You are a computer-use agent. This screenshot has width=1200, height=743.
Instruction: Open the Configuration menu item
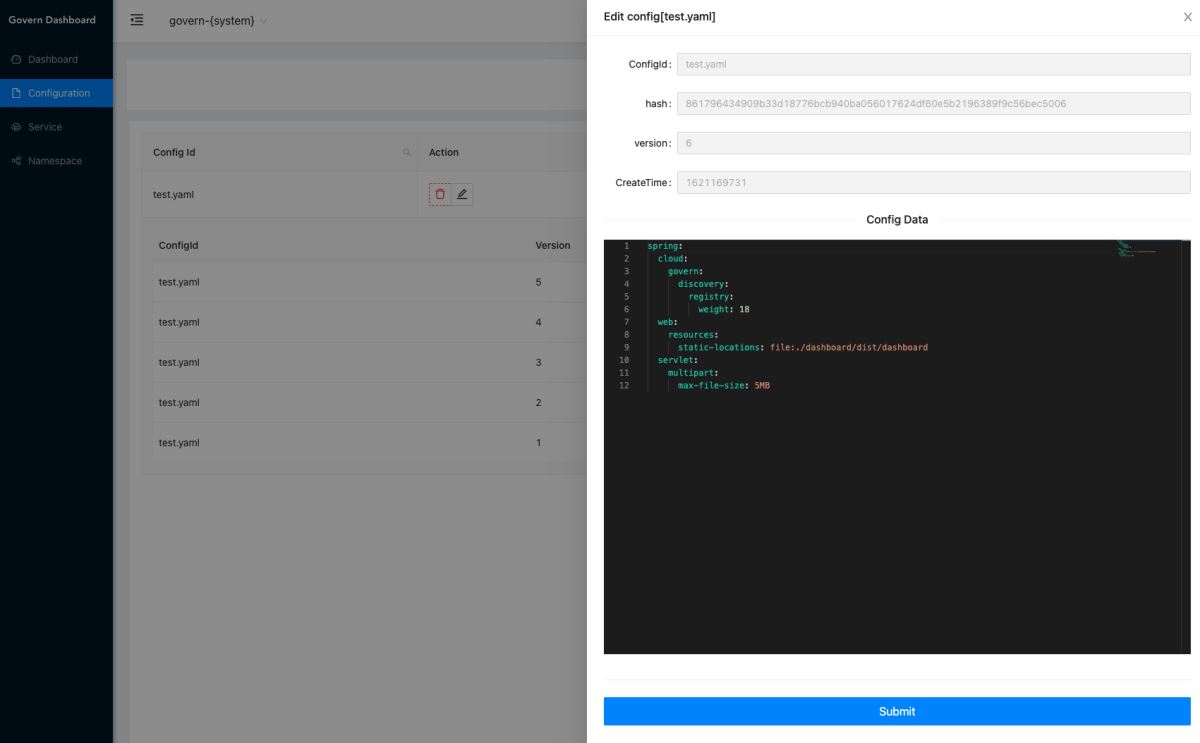pos(58,93)
